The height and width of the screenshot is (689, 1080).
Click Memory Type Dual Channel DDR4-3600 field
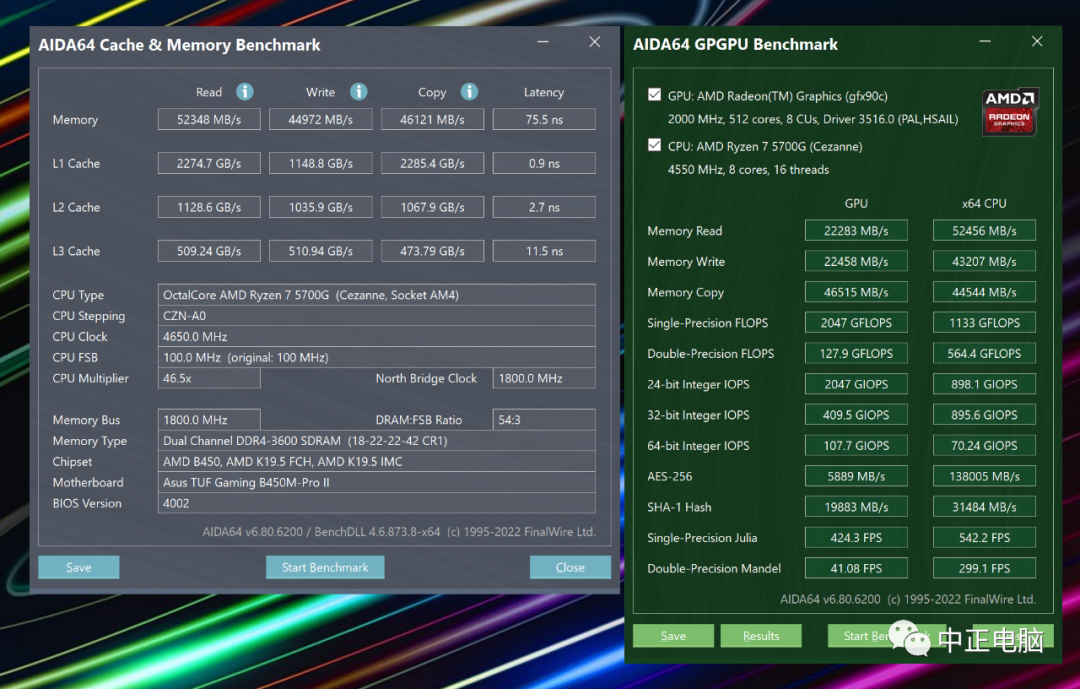[x=377, y=440]
